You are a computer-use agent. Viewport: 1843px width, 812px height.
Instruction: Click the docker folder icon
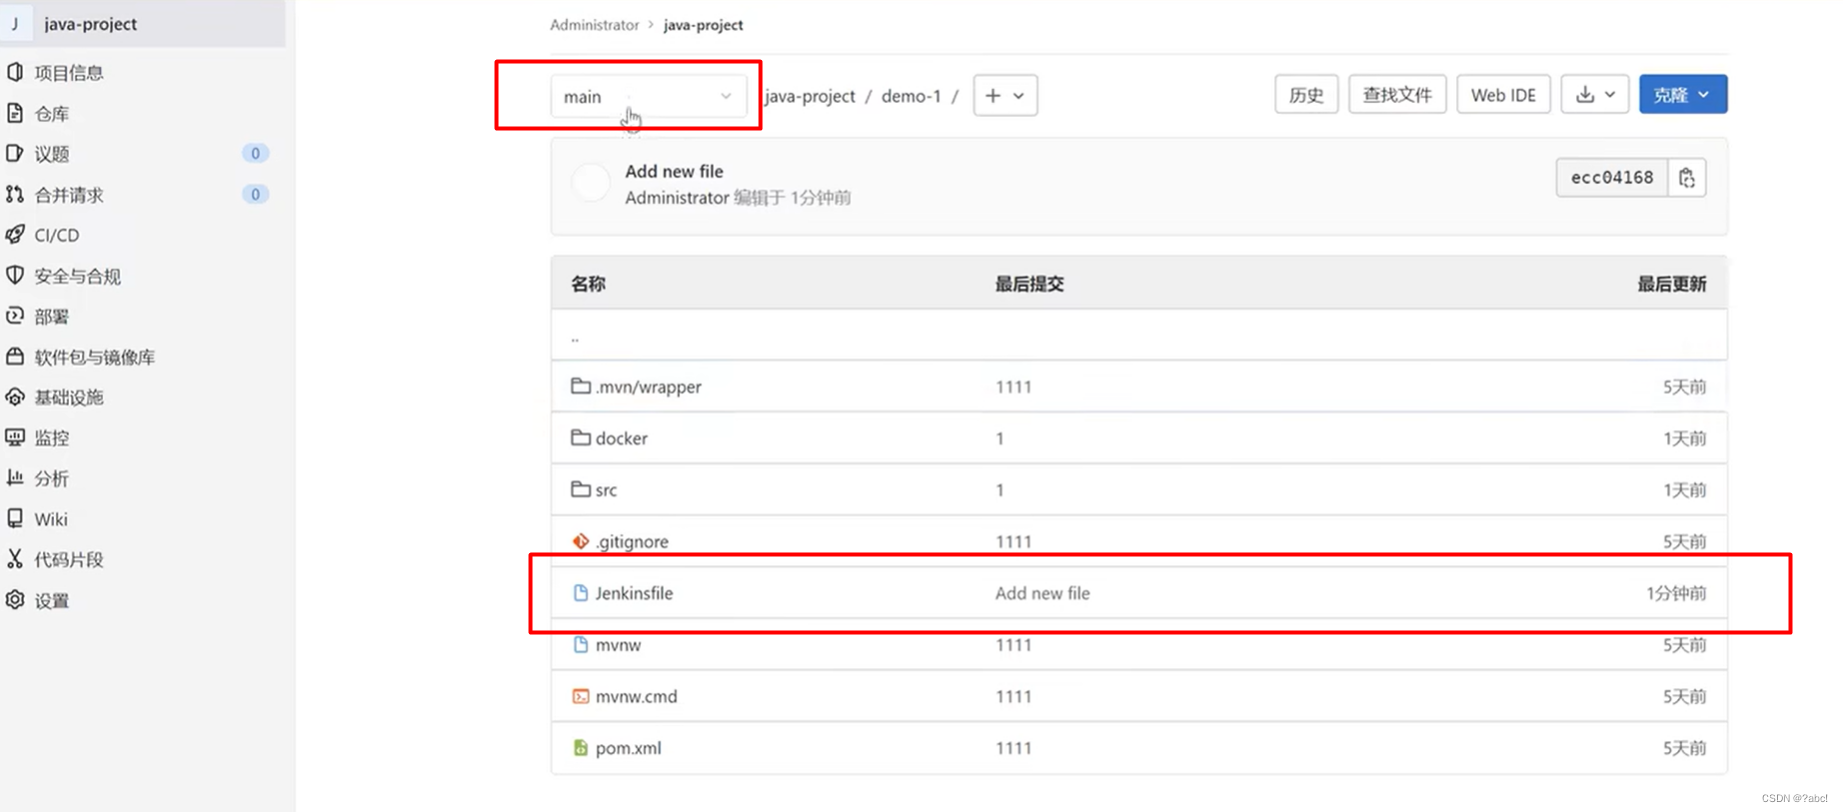(580, 437)
